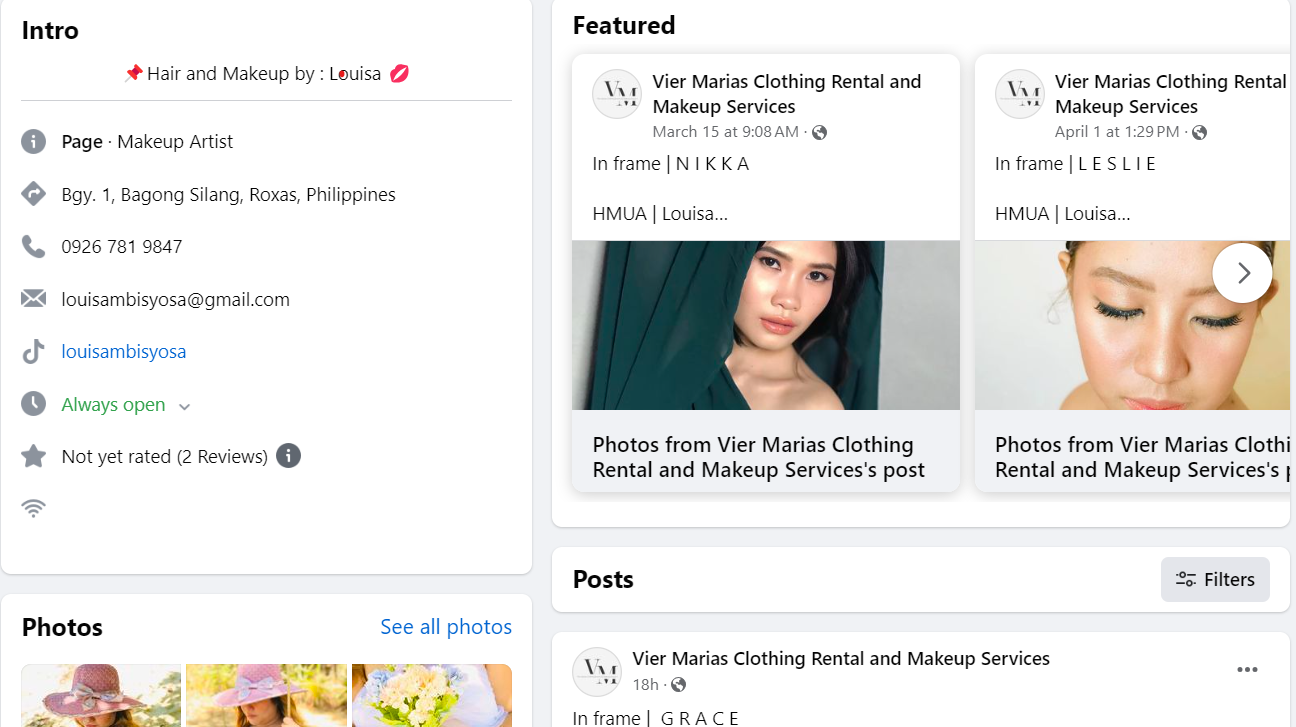The height and width of the screenshot is (727, 1296).
Task: Show next featured post with arrow
Action: point(1242,273)
